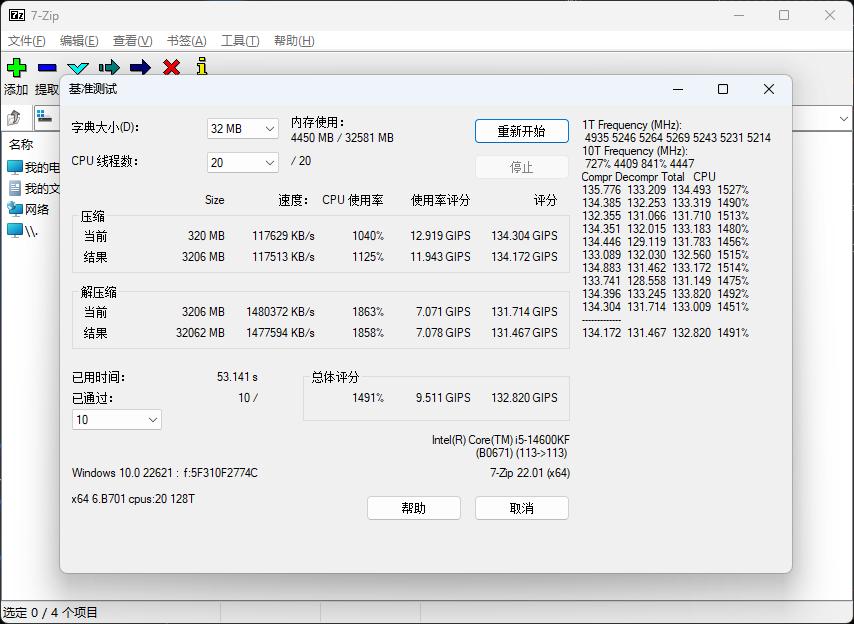Click the green Add (添加) plus icon

(16, 68)
